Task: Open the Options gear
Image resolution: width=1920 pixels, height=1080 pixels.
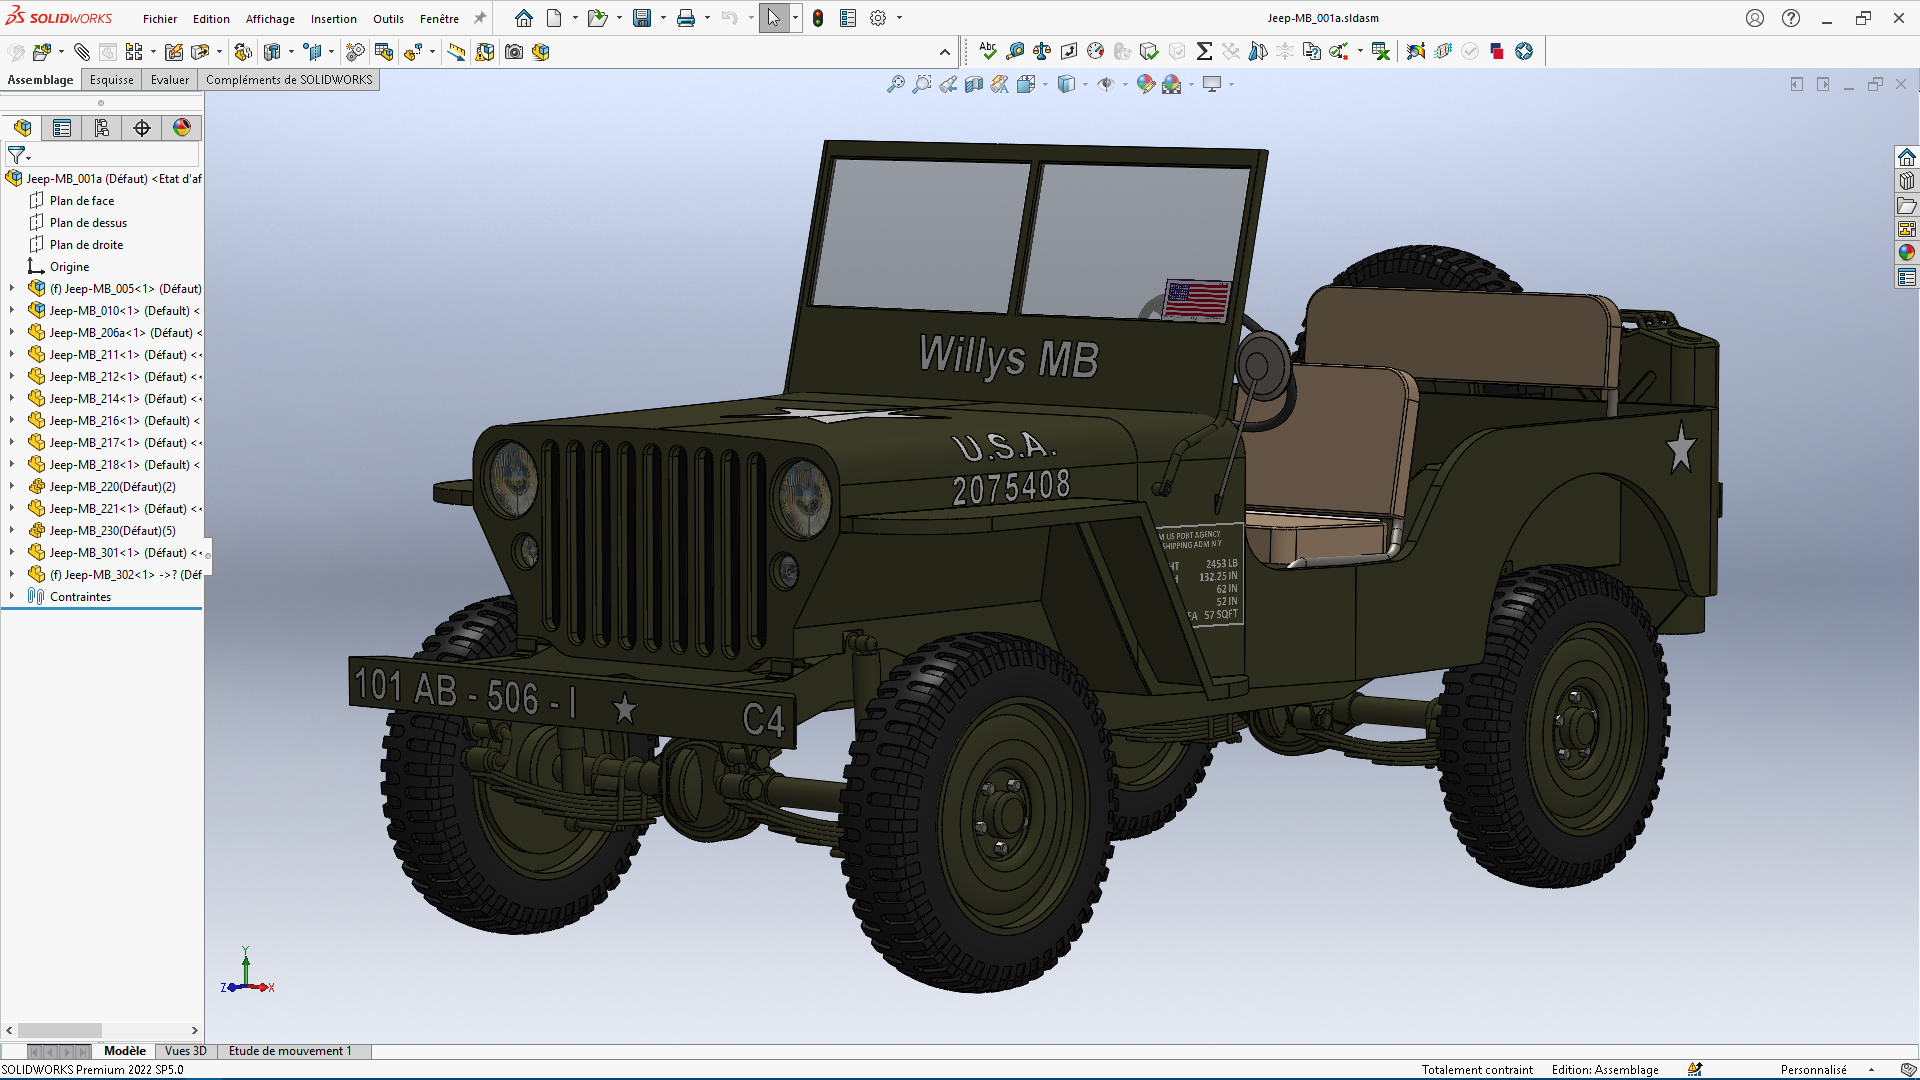Action: [x=878, y=18]
